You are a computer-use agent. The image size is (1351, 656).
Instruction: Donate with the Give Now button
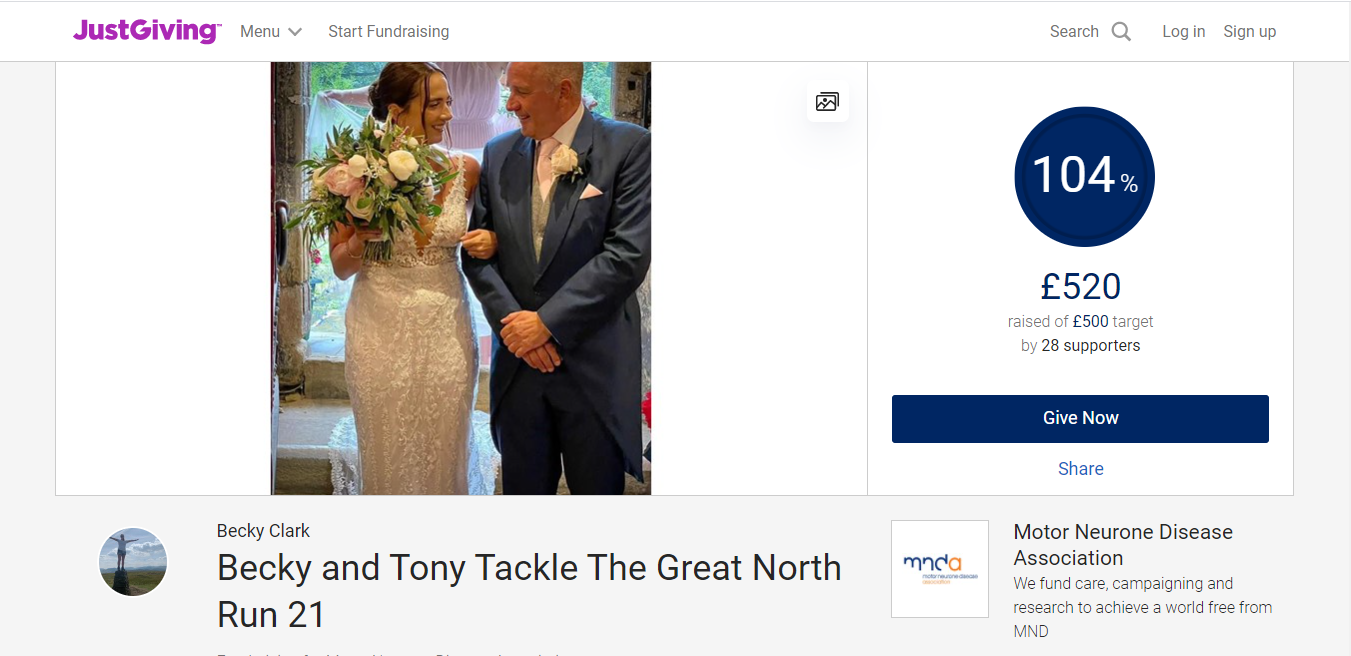(x=1080, y=418)
